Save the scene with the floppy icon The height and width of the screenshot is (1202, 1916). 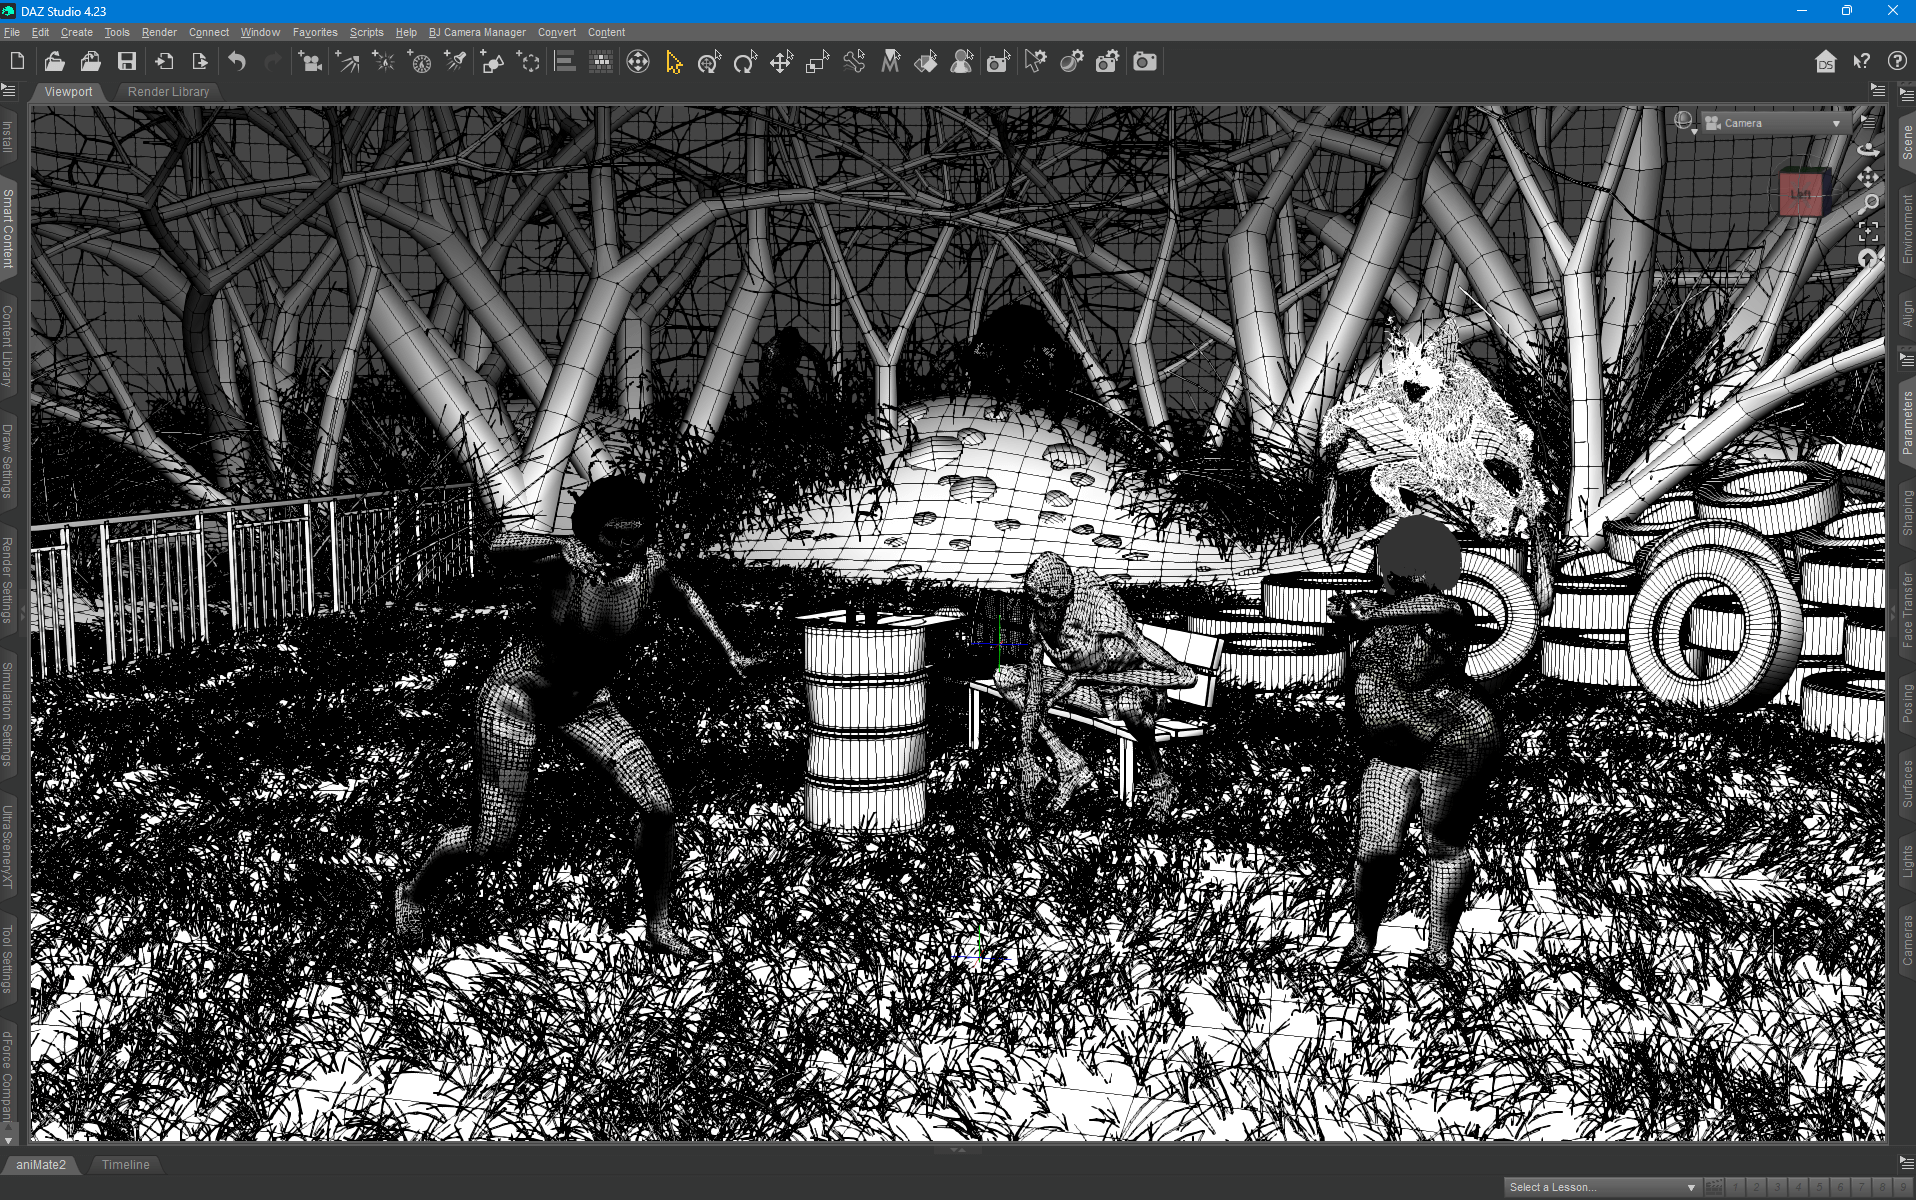click(x=127, y=62)
